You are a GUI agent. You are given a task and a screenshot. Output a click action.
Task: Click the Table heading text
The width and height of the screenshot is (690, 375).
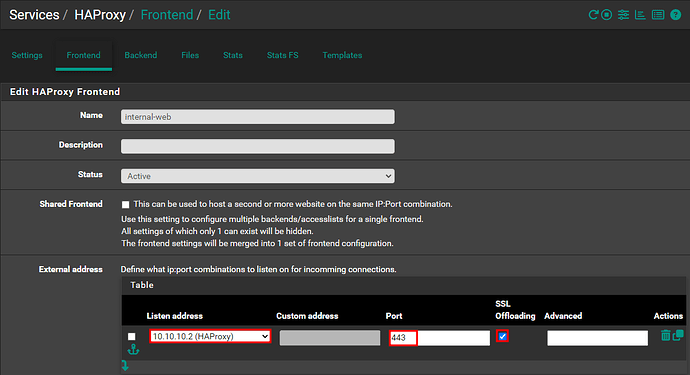click(x=142, y=285)
